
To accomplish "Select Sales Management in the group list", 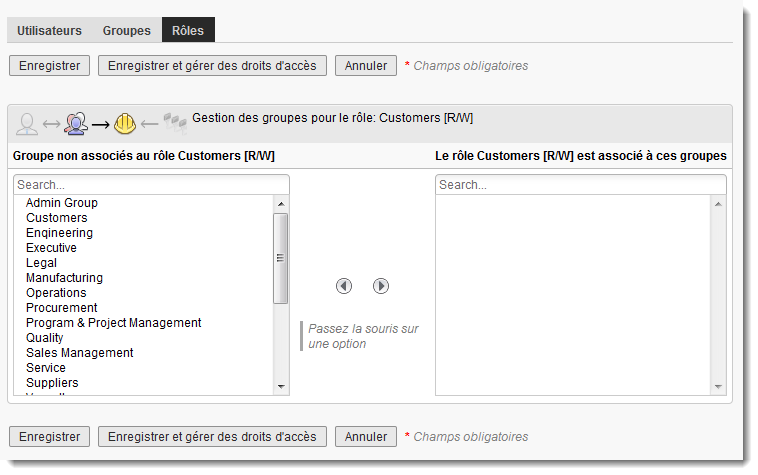I will point(144,353).
